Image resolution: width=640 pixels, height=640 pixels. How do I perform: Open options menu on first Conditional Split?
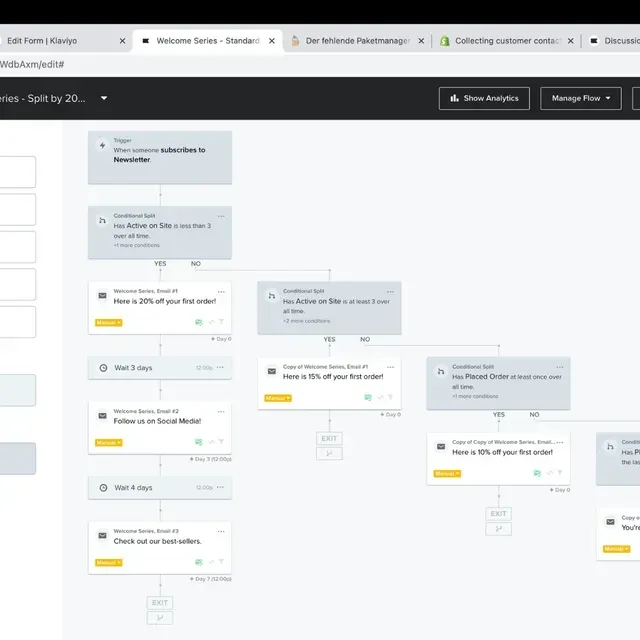coord(221,216)
